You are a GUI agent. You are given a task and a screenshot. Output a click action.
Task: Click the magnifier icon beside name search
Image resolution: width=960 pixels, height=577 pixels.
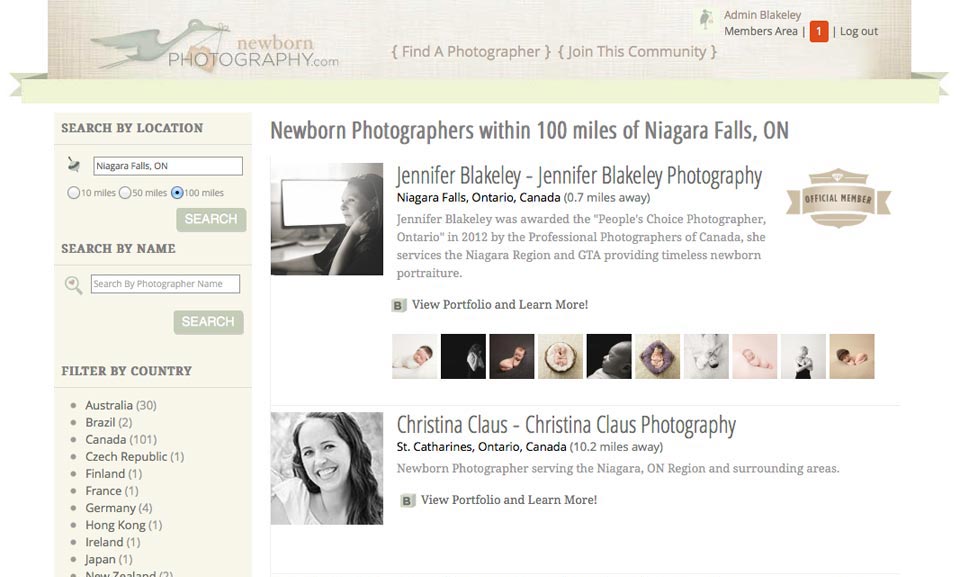pyautogui.click(x=73, y=285)
